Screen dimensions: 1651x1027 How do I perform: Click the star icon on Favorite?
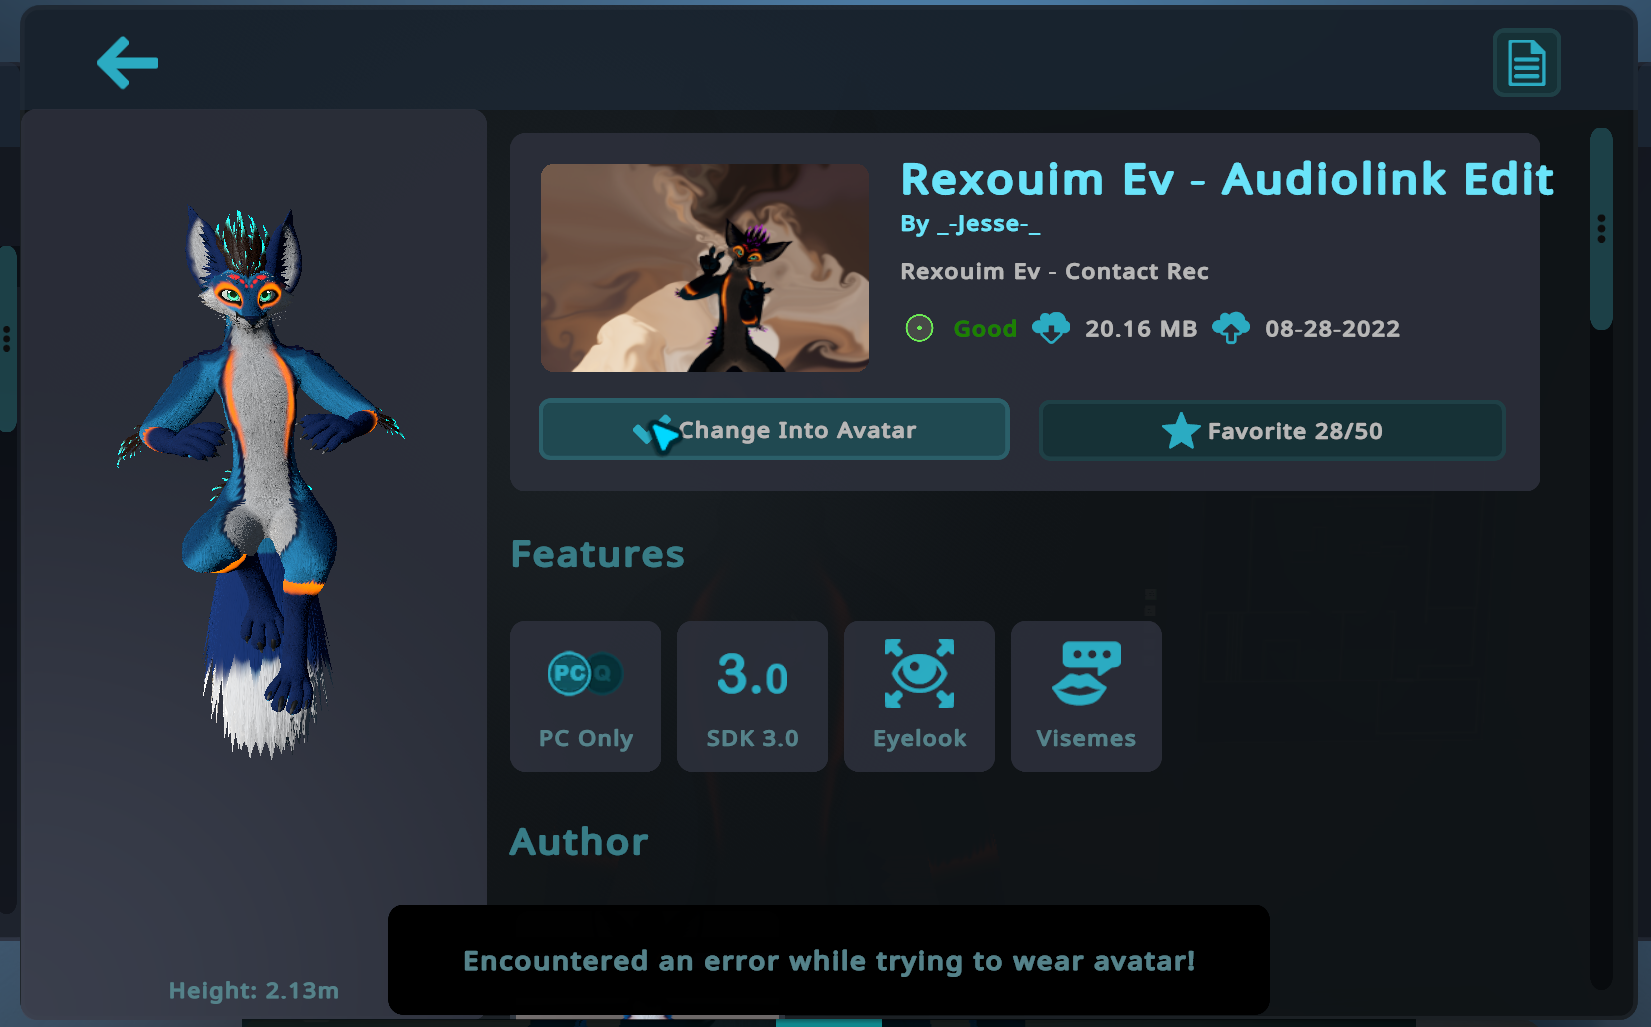(x=1181, y=431)
